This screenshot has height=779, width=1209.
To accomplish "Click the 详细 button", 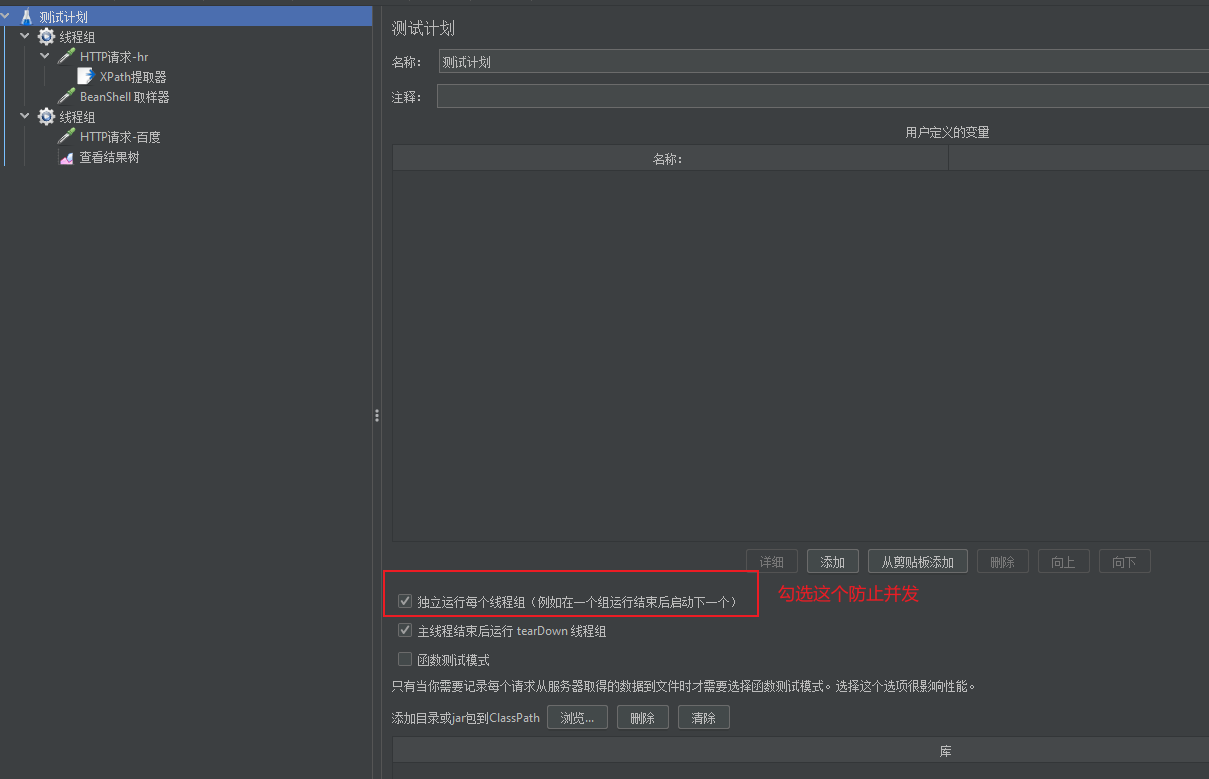I will 772,562.
